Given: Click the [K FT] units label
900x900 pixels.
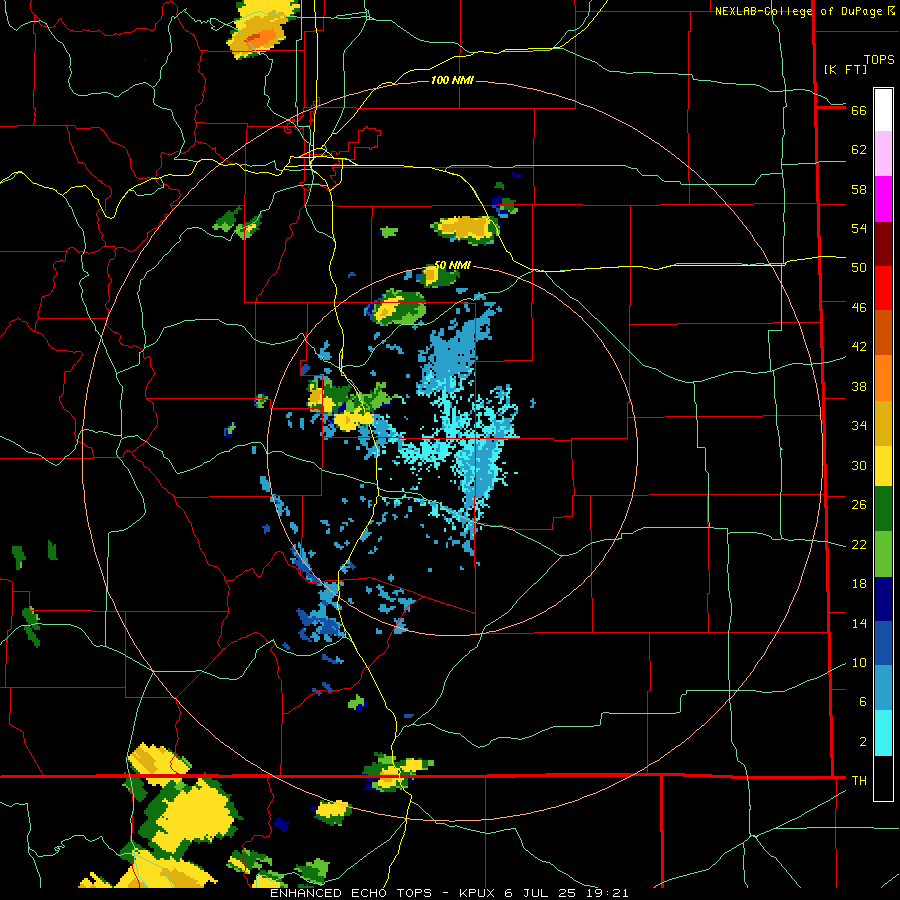Looking at the screenshot, I should [845, 69].
